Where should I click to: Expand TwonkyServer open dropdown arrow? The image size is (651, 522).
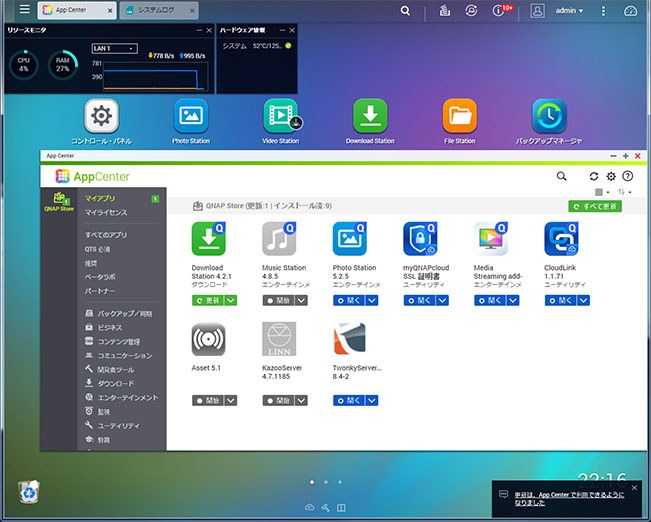click(372, 400)
